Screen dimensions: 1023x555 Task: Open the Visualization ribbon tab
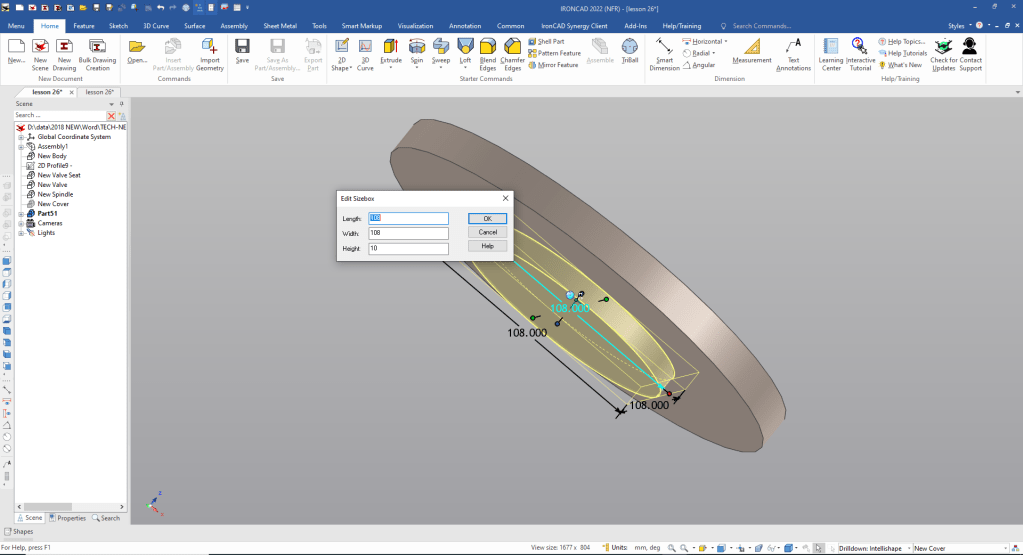click(415, 24)
